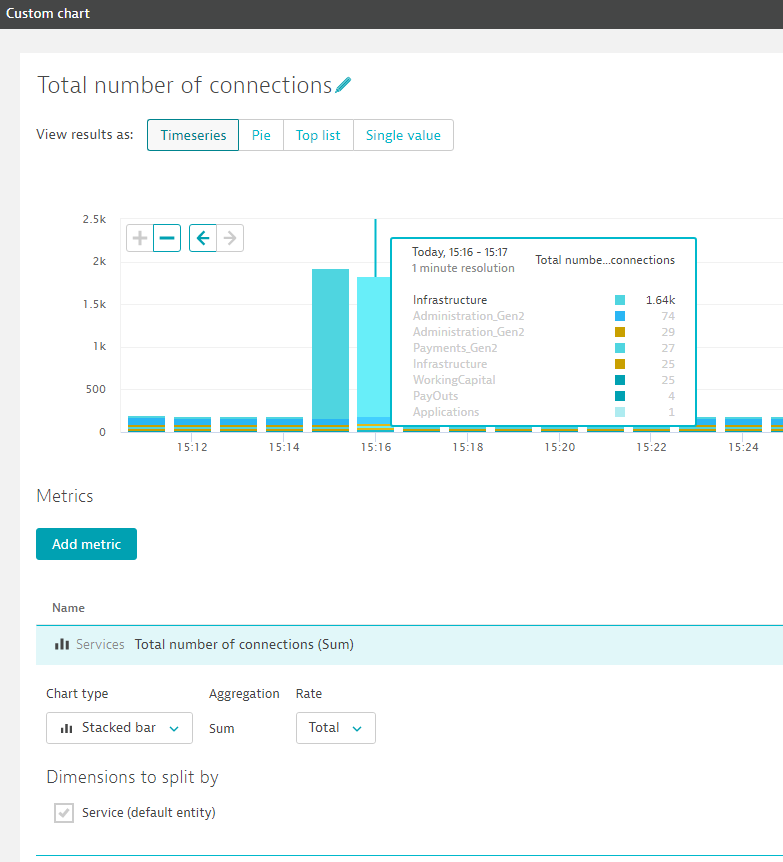Select the Top list view

[x=318, y=136]
